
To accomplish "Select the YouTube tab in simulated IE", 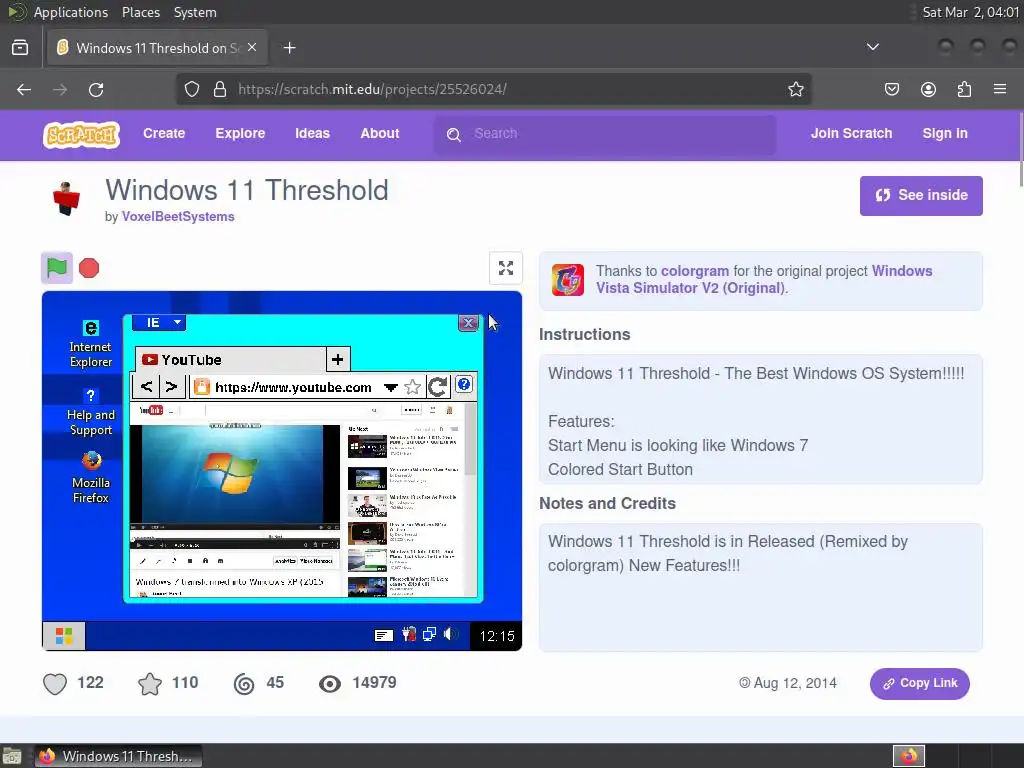I will click(230, 360).
